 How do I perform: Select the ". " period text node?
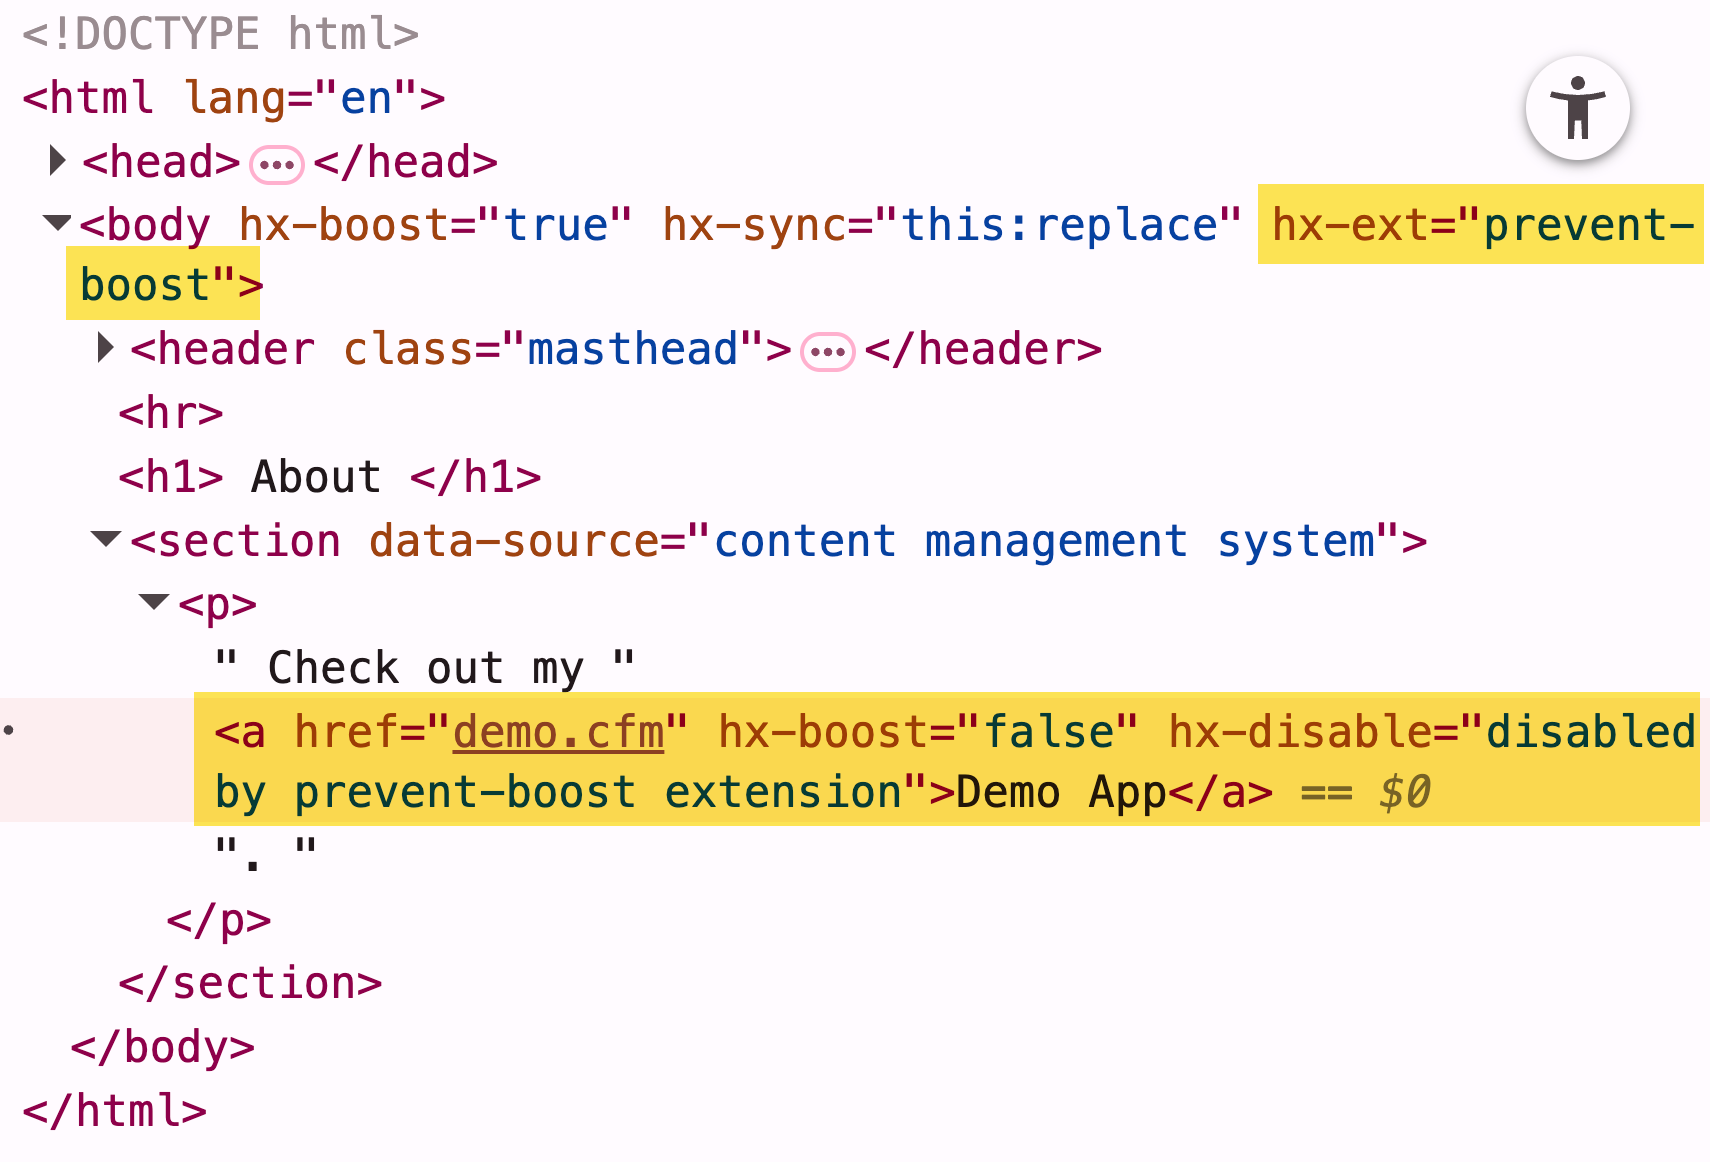266,856
